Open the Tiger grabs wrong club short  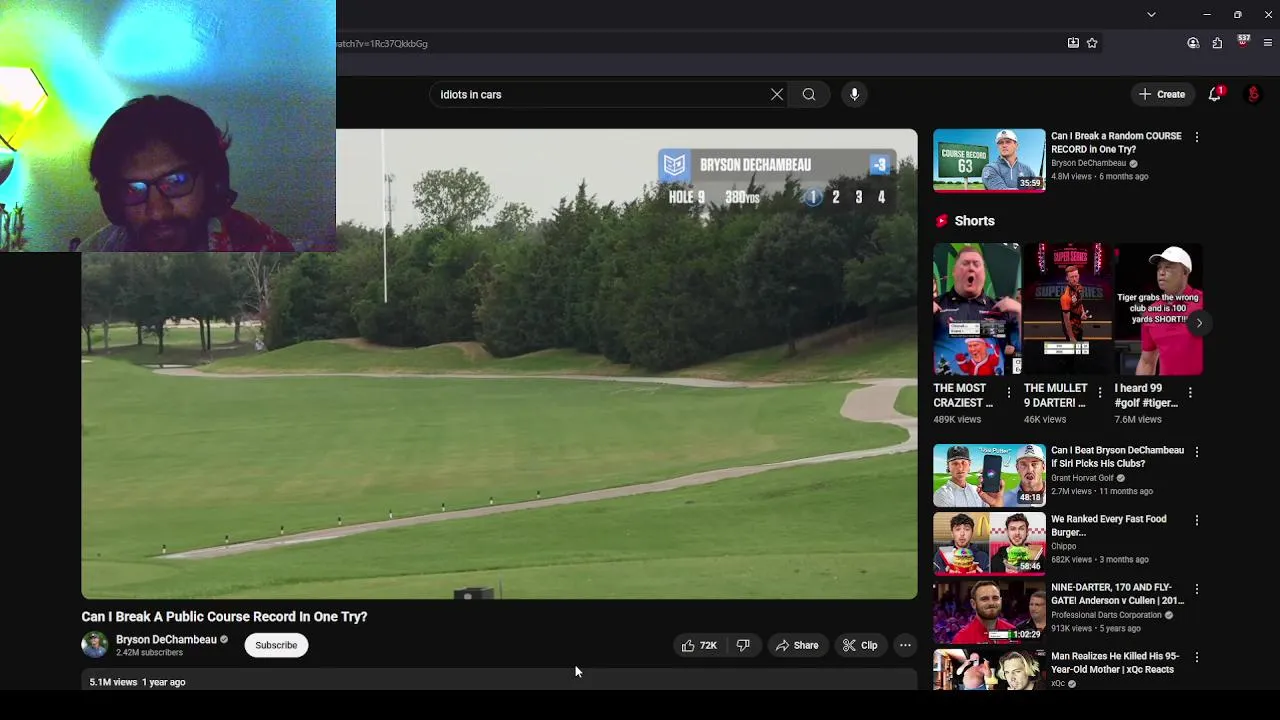(x=1158, y=309)
